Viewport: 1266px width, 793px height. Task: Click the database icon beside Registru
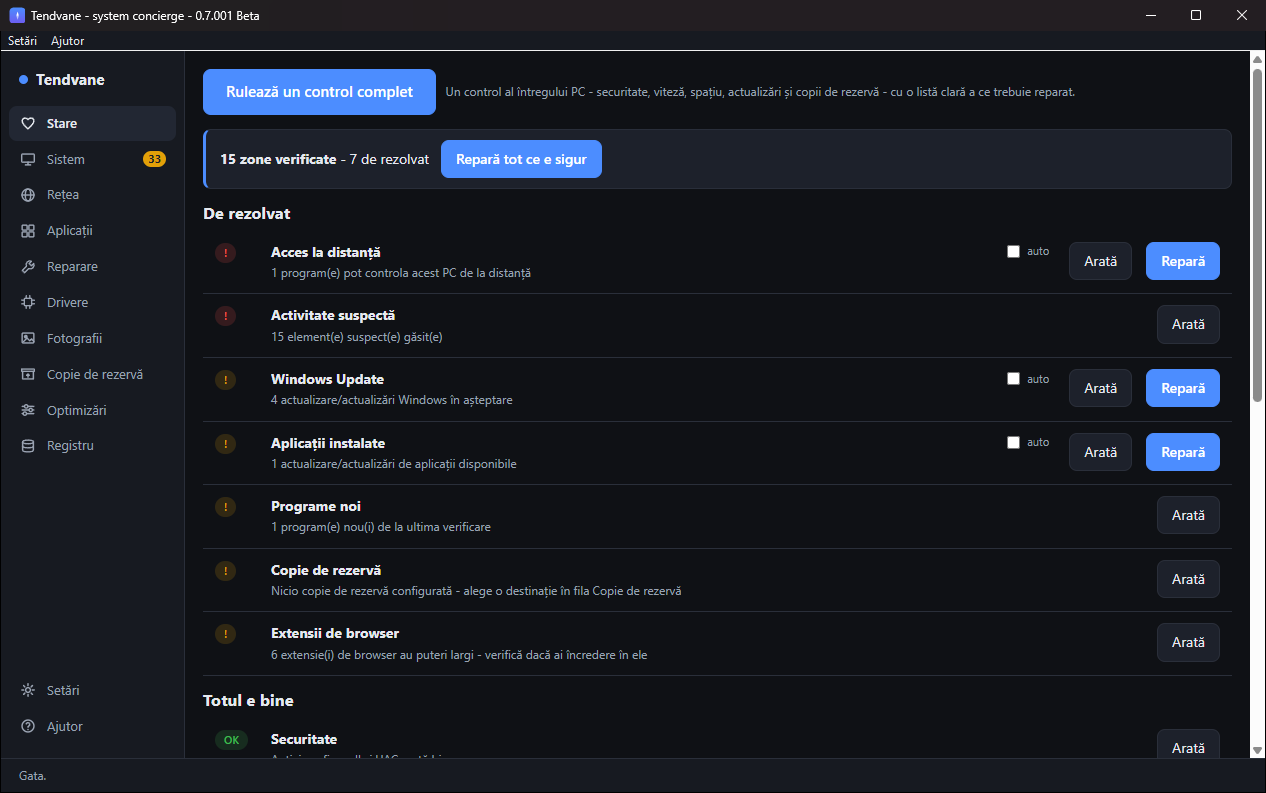pos(28,446)
